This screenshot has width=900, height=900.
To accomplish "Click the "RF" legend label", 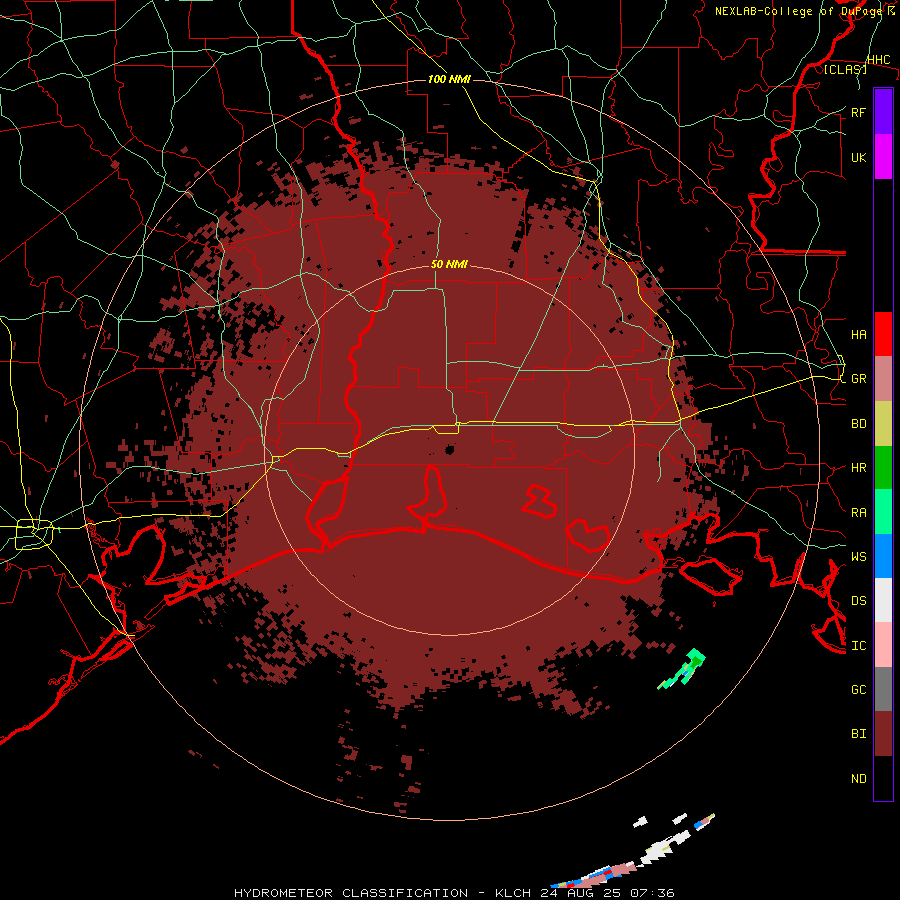I will 858,112.
